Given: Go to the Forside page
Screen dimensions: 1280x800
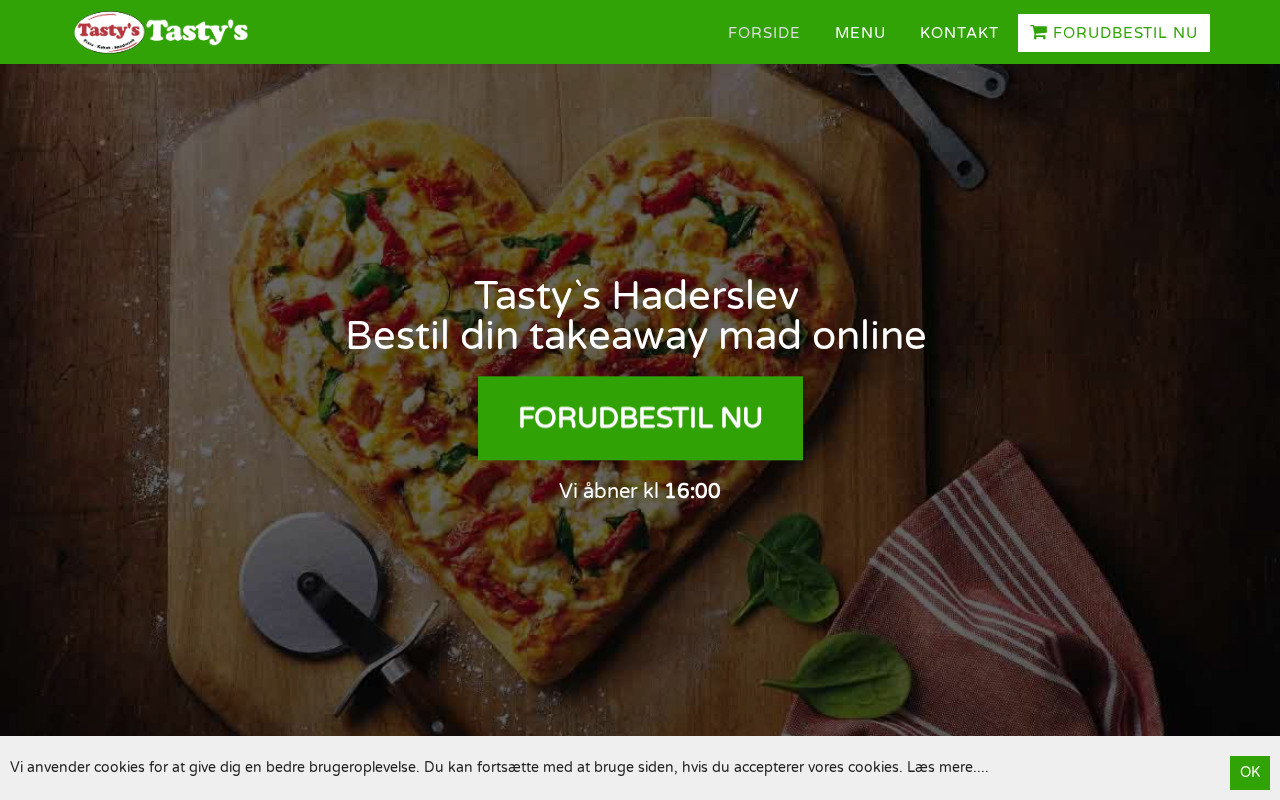Looking at the screenshot, I should tap(764, 33).
